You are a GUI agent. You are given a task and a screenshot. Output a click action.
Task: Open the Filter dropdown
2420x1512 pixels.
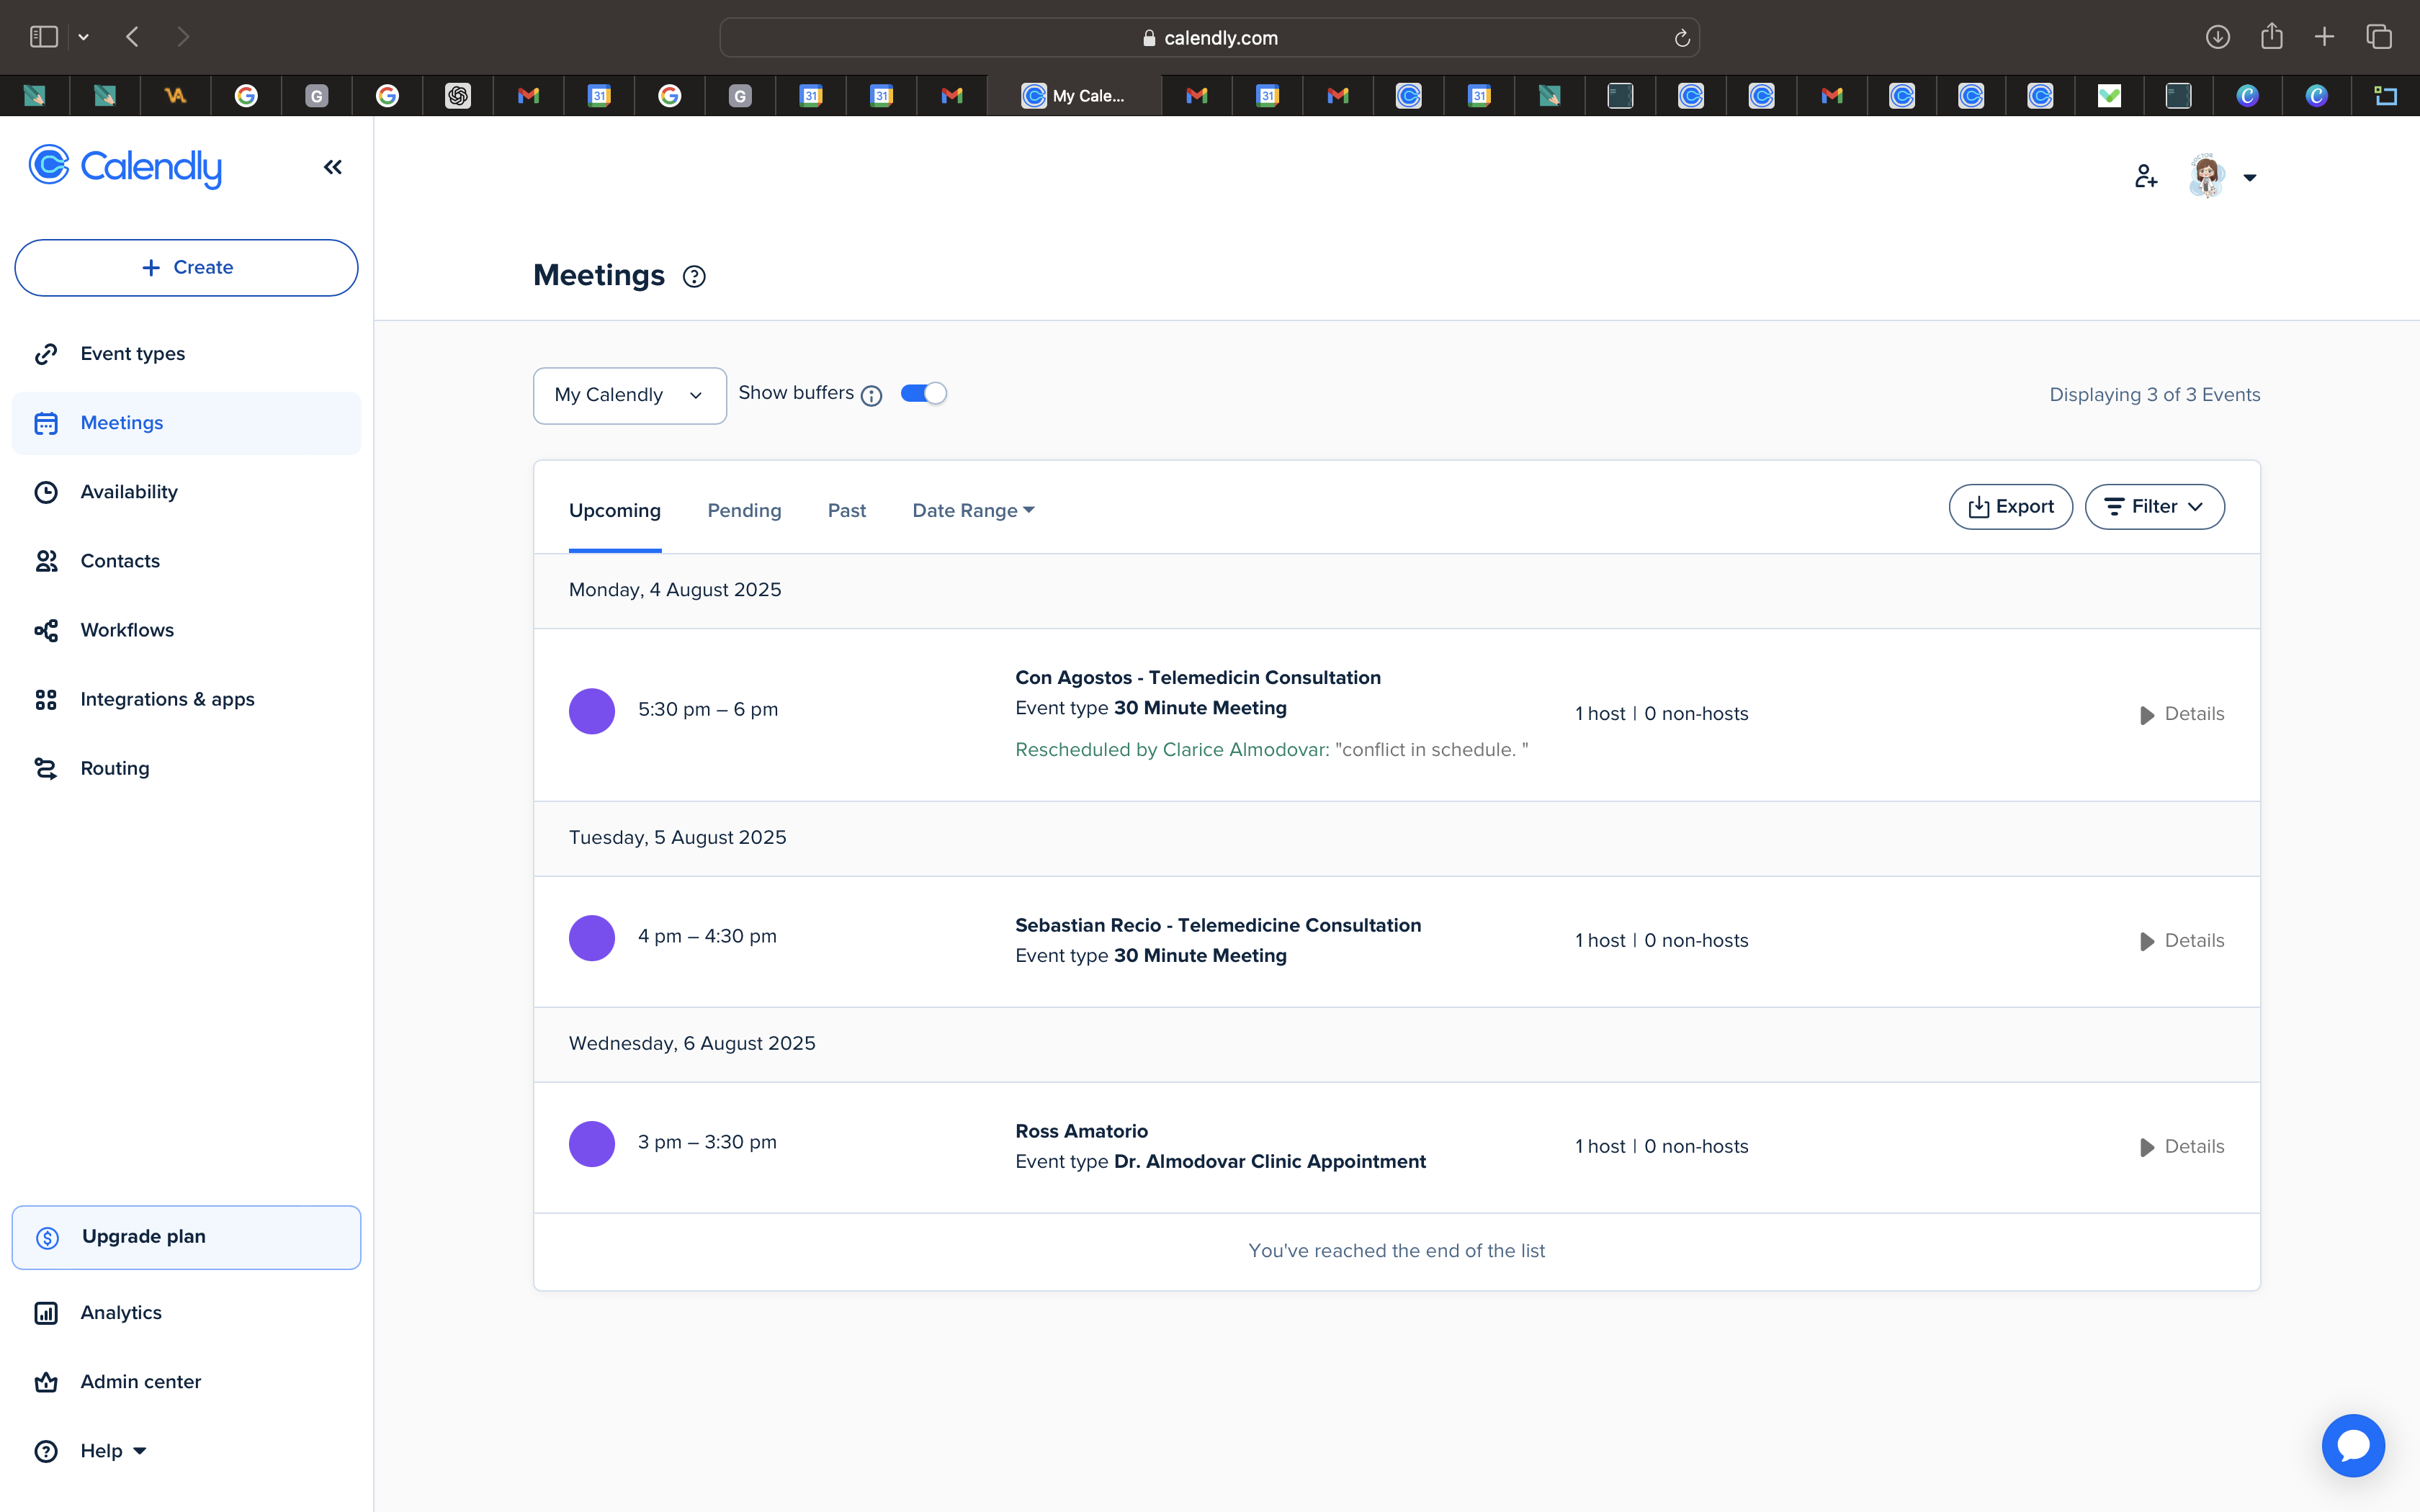point(2154,507)
